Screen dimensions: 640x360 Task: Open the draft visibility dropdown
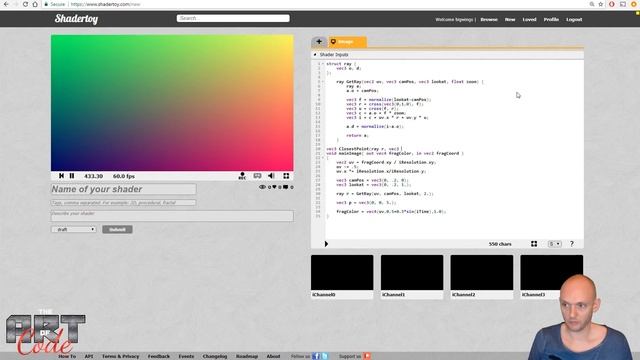click(73, 229)
